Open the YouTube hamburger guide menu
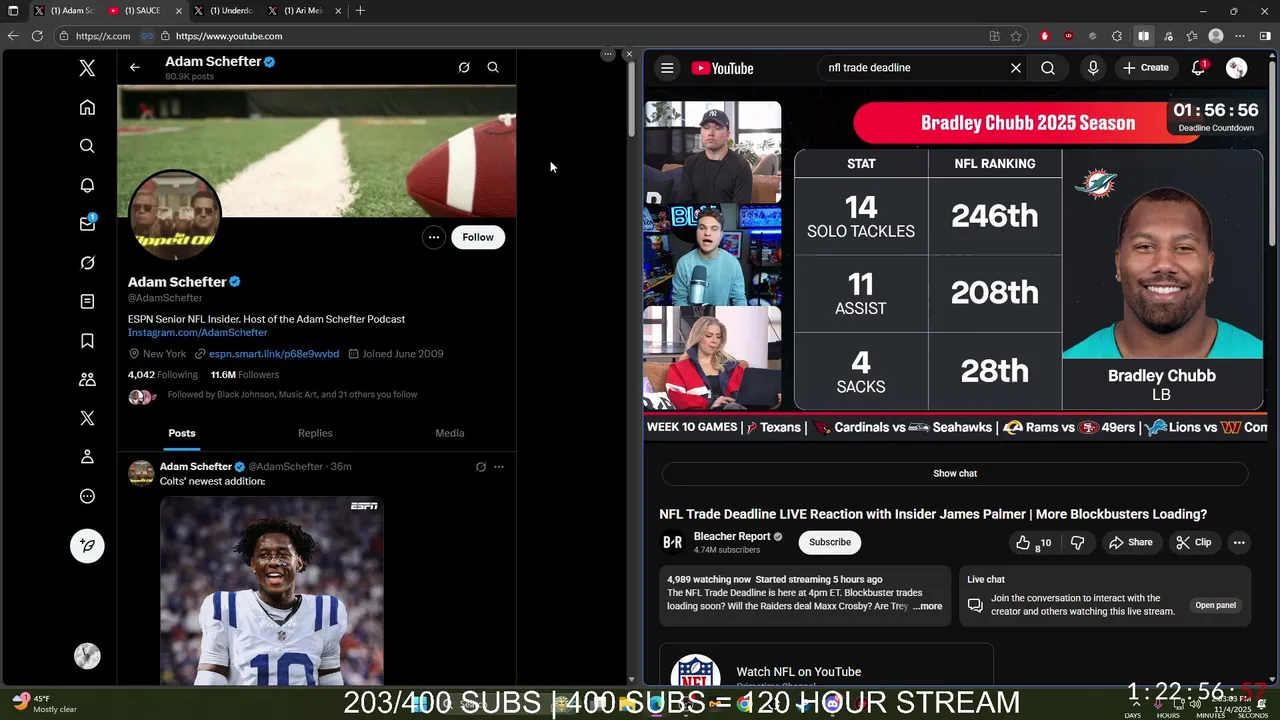This screenshot has width=1280, height=720. (x=667, y=68)
